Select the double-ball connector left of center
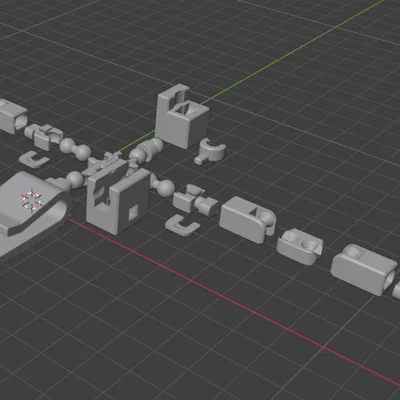Screen dimensions: 400x400 76,149
